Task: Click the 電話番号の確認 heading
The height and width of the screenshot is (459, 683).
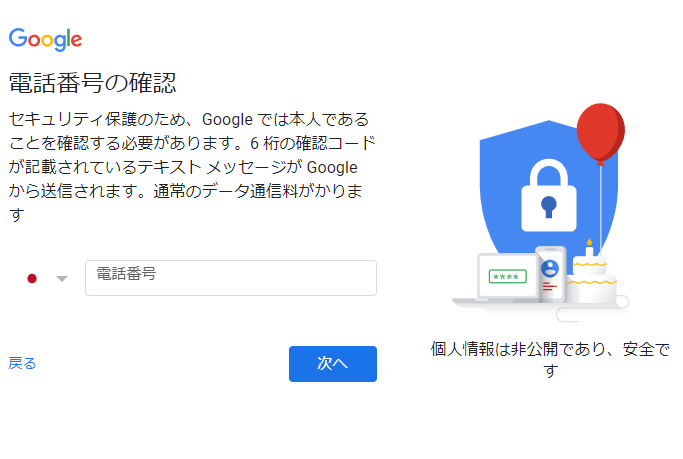Action: pyautogui.click(x=99, y=83)
